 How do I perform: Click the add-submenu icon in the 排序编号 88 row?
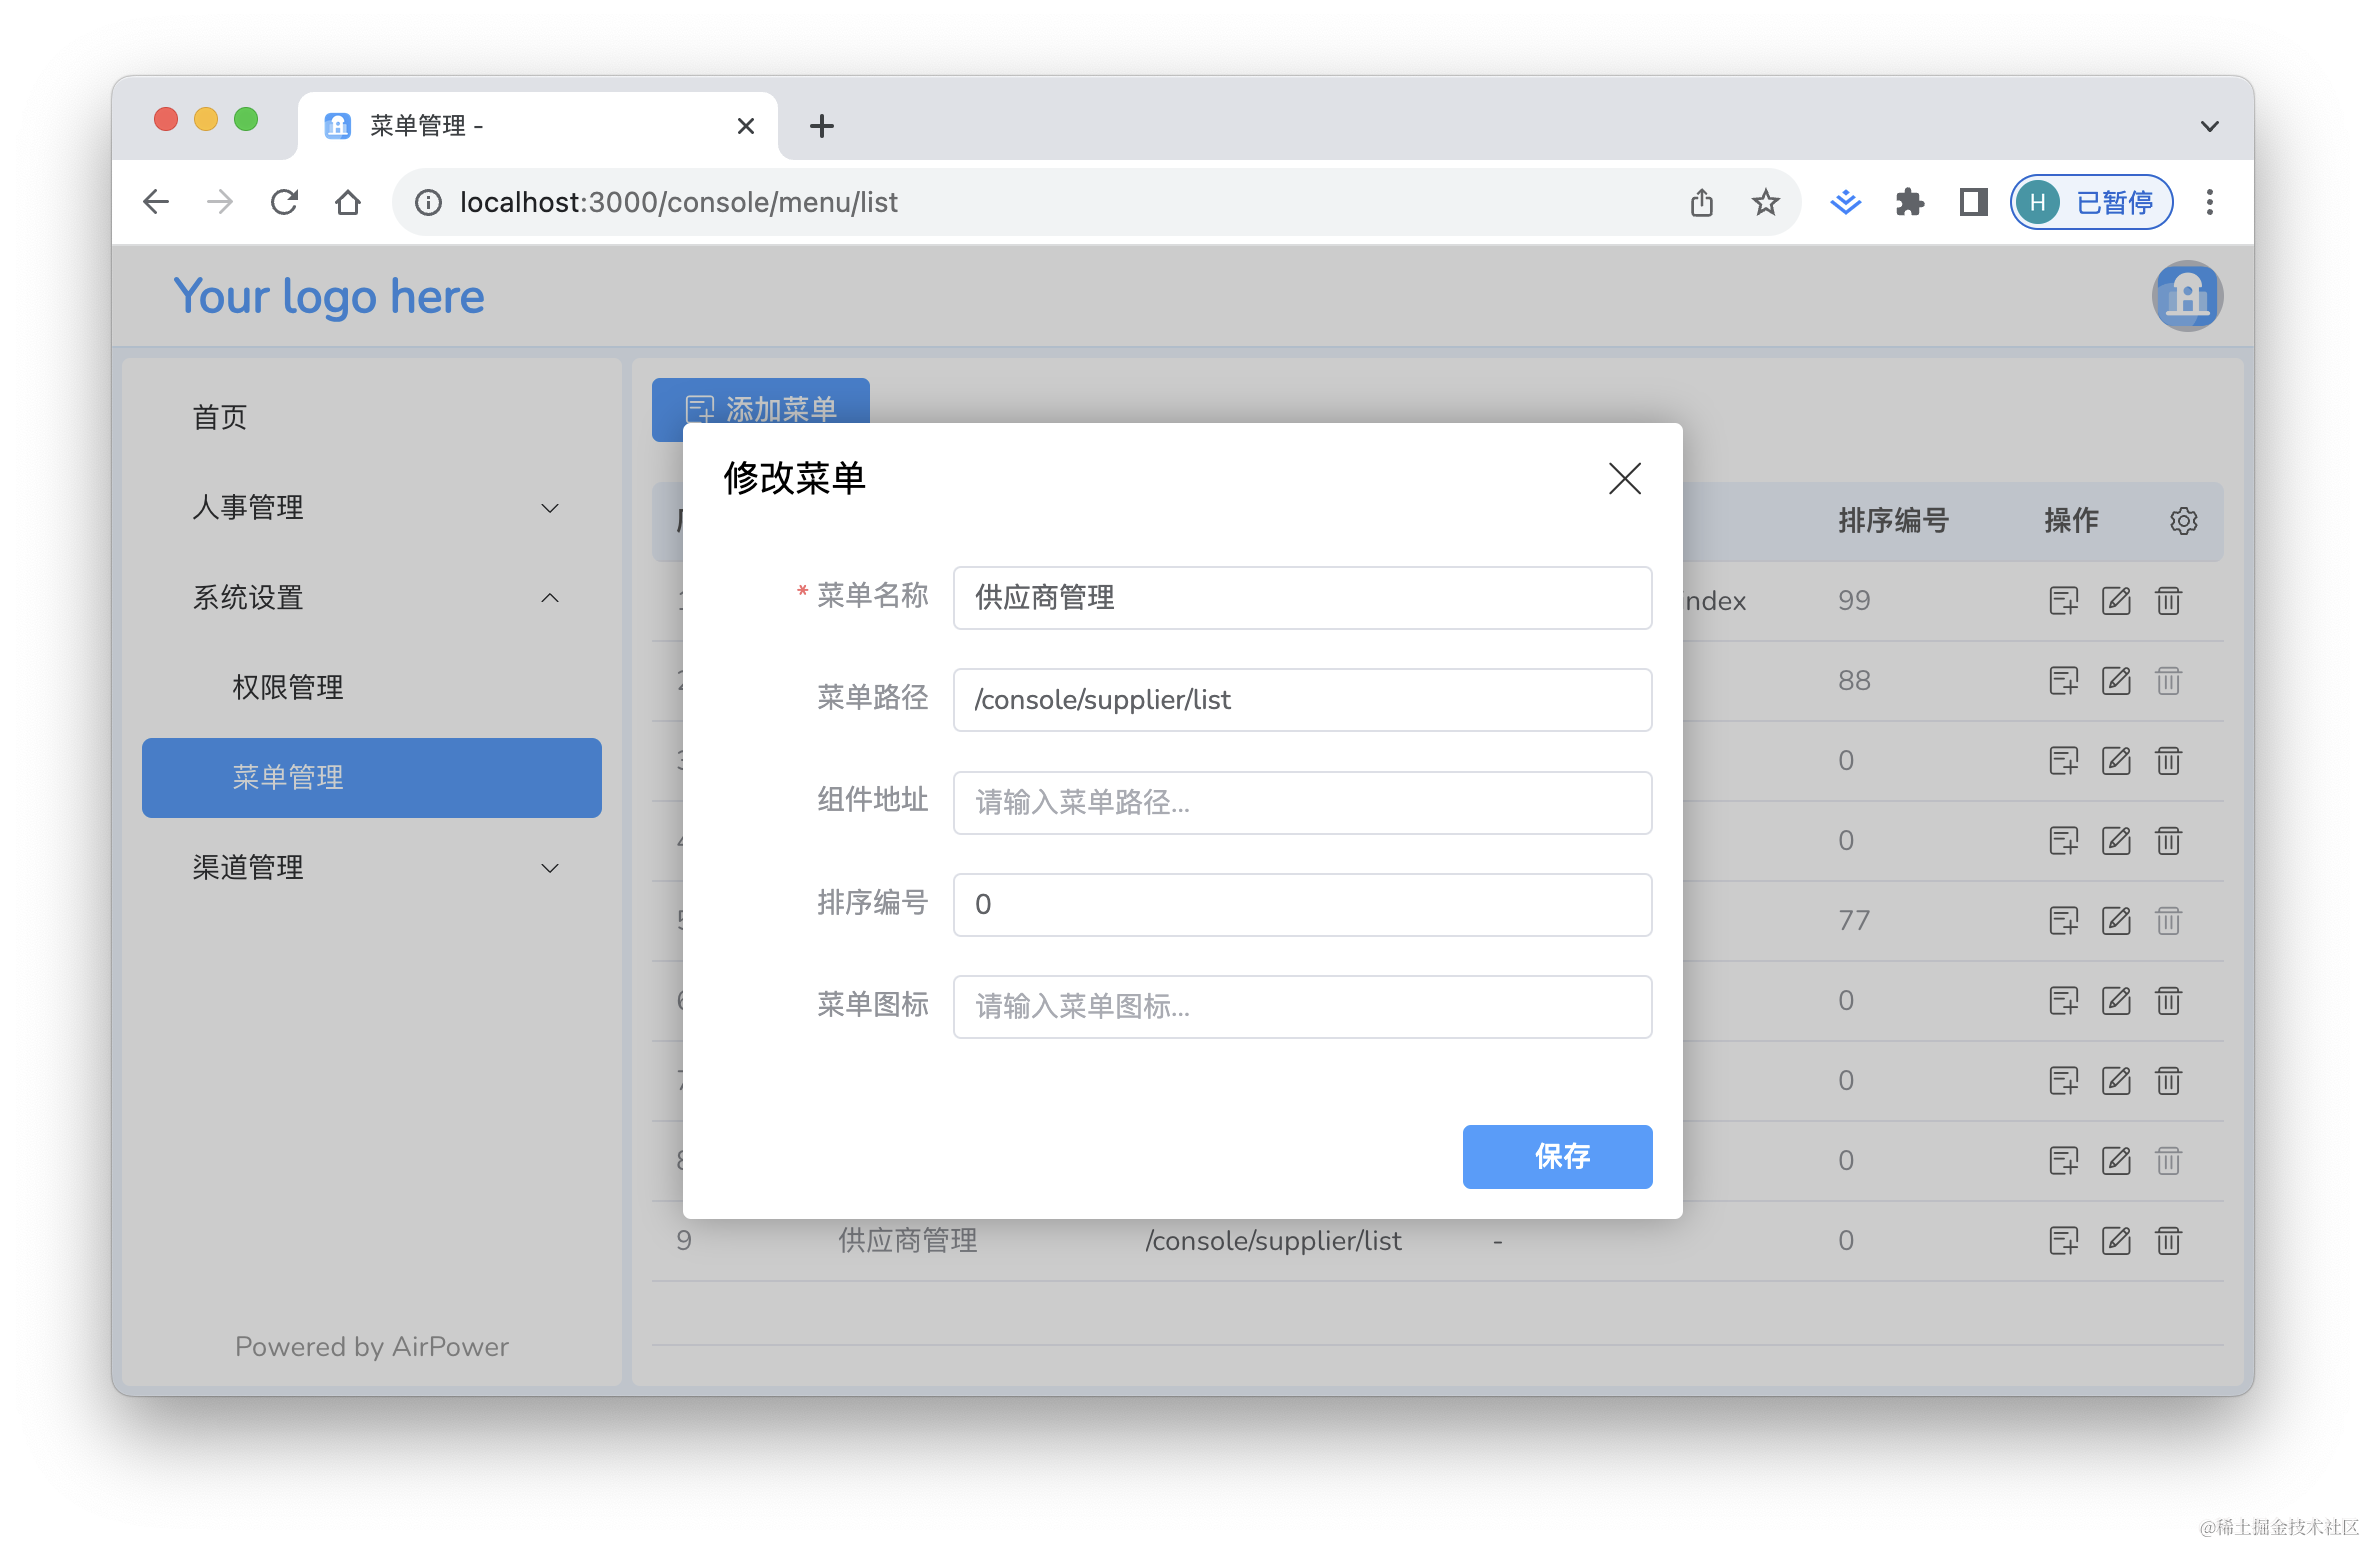click(x=2064, y=680)
